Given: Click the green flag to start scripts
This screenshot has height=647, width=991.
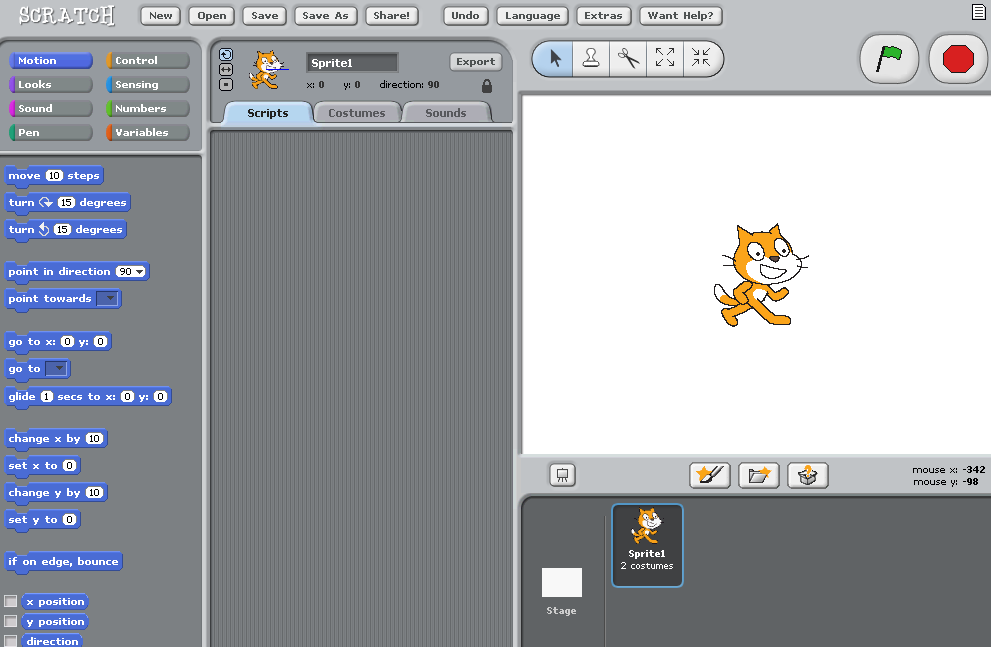Looking at the screenshot, I should (889, 59).
